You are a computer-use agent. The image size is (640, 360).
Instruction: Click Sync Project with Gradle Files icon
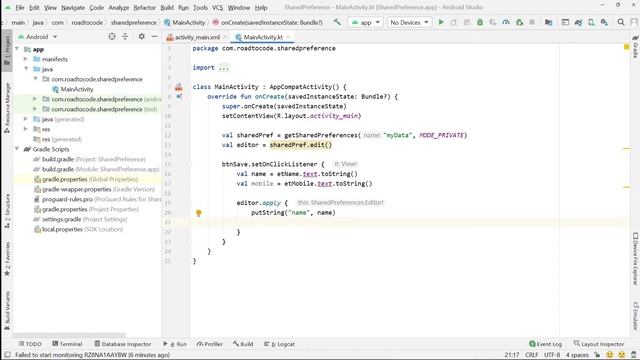pyautogui.click(x=578, y=22)
